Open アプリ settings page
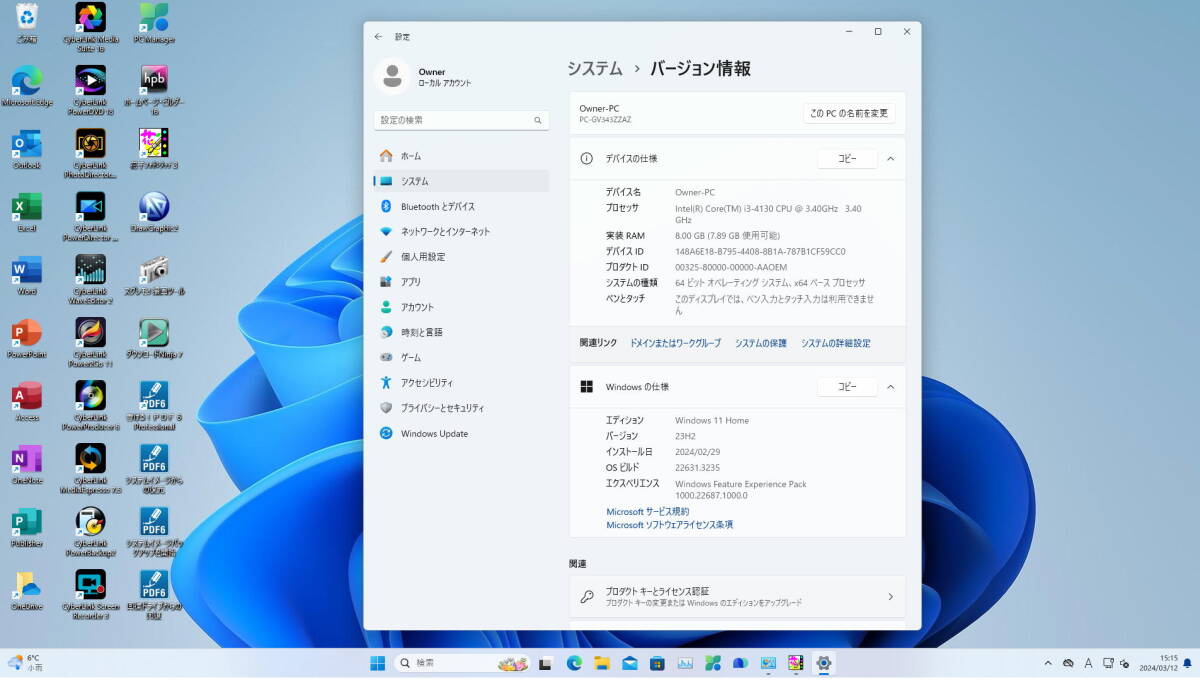 [461, 282]
